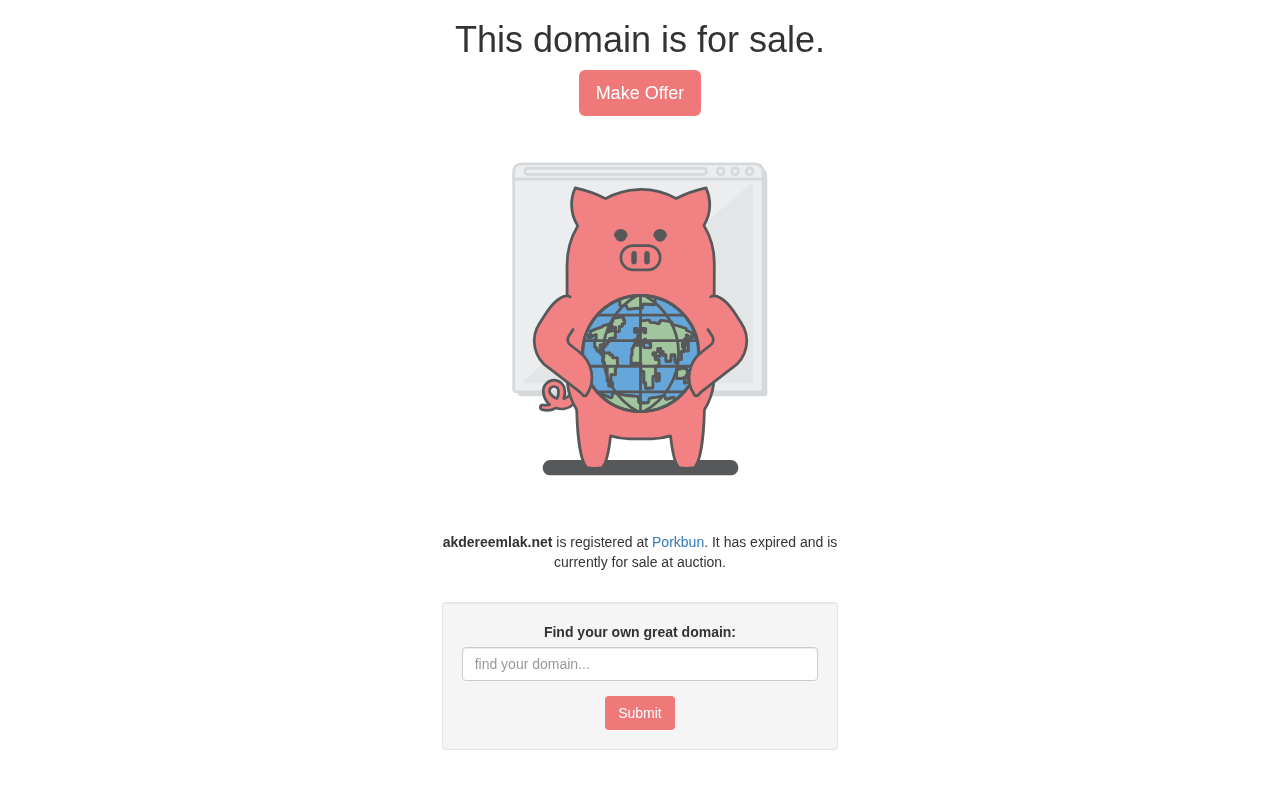Click the pig's right ear
This screenshot has width=1280, height=800.
click(x=693, y=205)
